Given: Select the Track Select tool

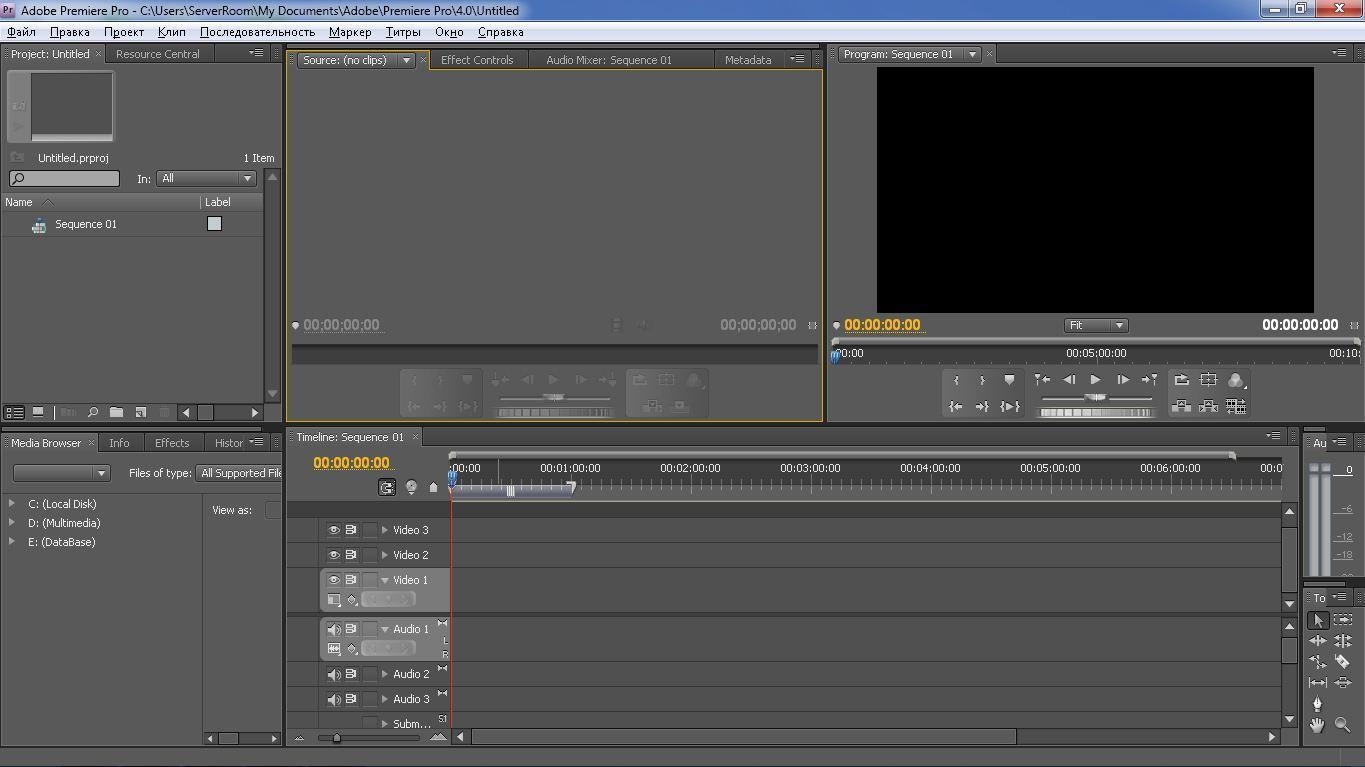Looking at the screenshot, I should [1342, 620].
